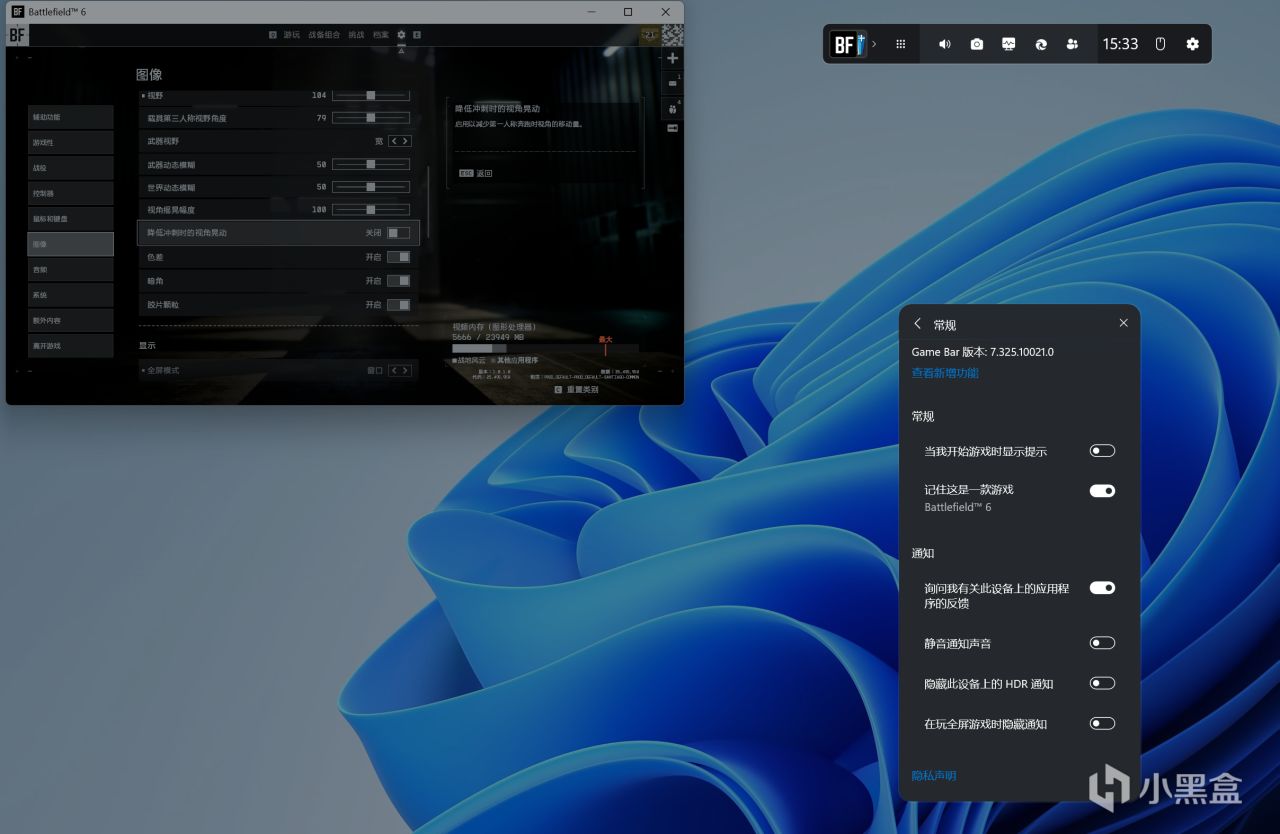Select the 图像 settings category

point(71,244)
